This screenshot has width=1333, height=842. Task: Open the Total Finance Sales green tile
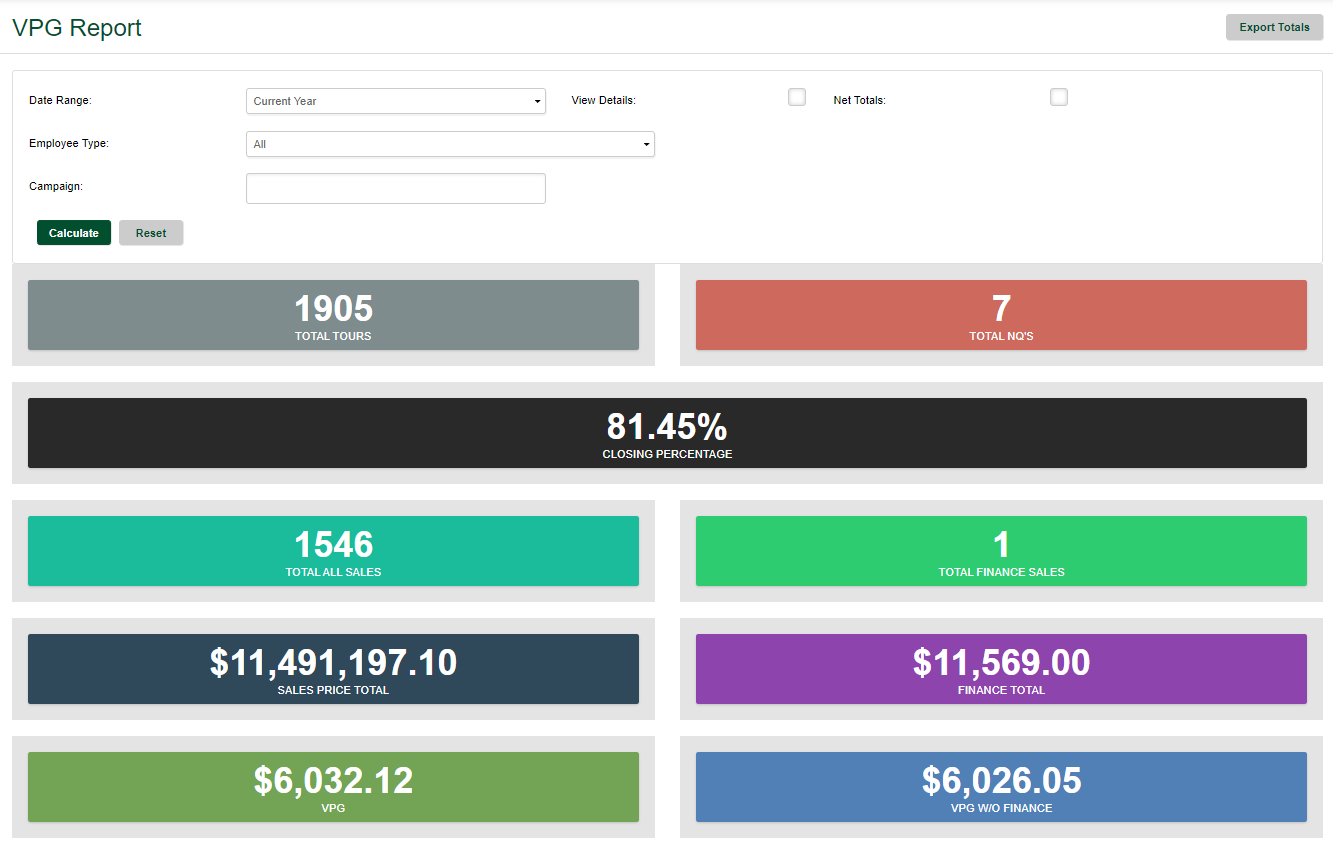point(1001,551)
